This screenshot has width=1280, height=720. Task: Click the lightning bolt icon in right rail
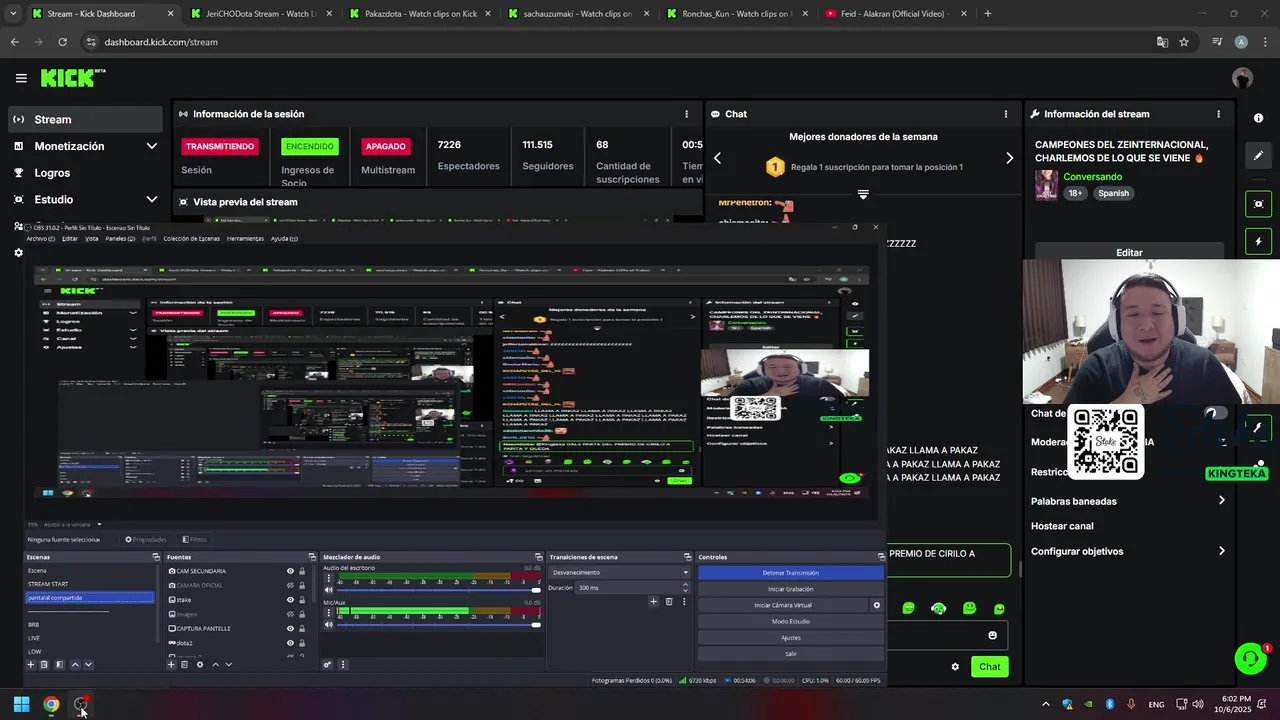pyautogui.click(x=1258, y=242)
